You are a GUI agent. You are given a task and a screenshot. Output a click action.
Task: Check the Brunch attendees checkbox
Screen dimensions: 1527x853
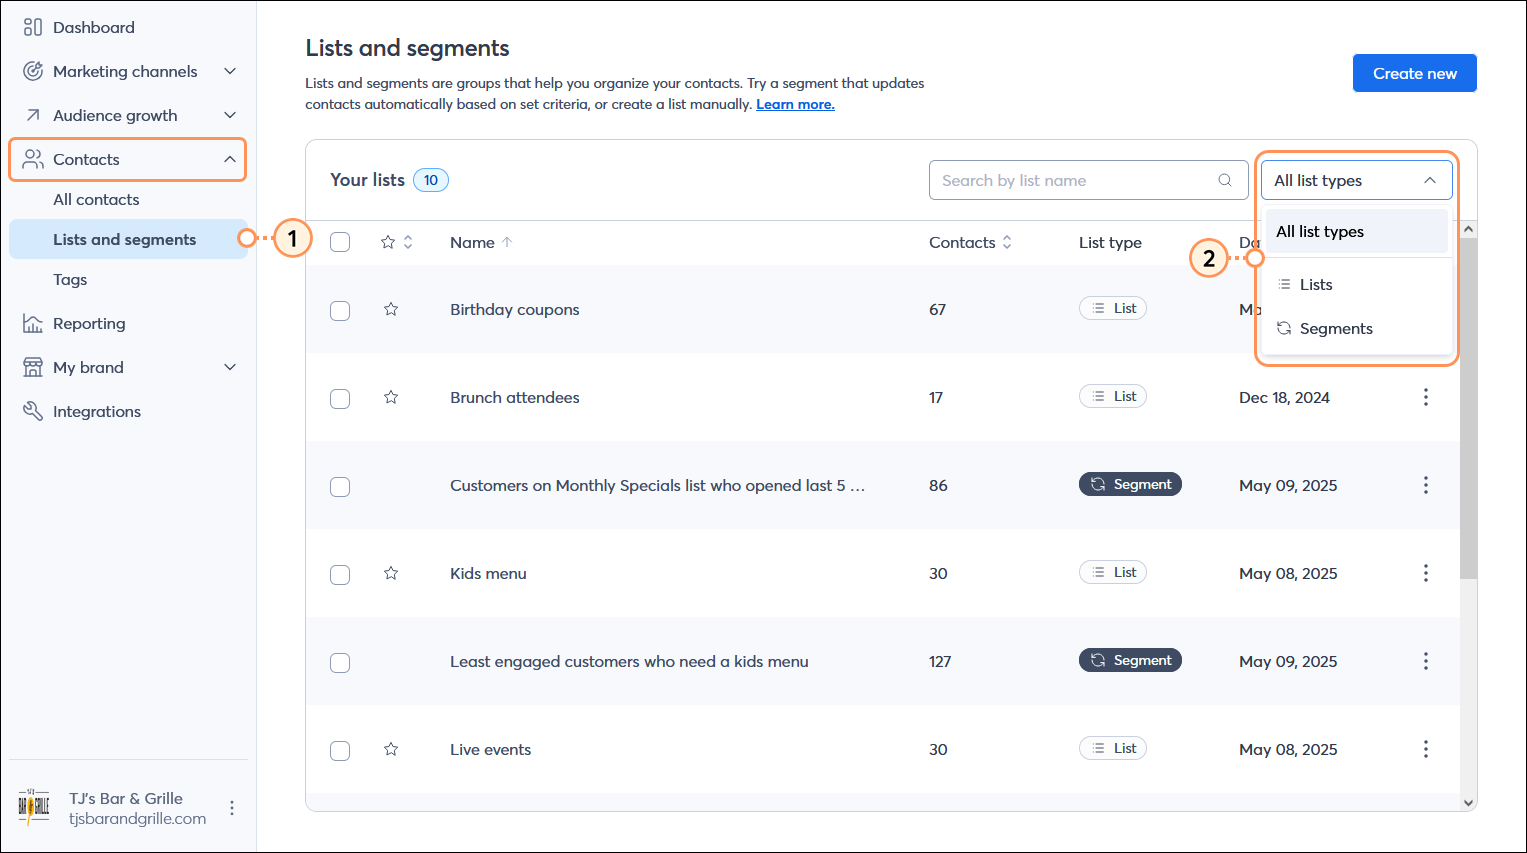[340, 398]
